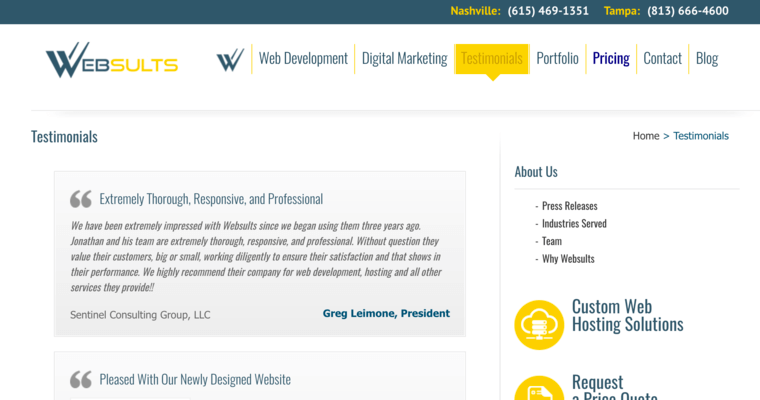Click the quote mark beside Pleased With

pos(81,380)
